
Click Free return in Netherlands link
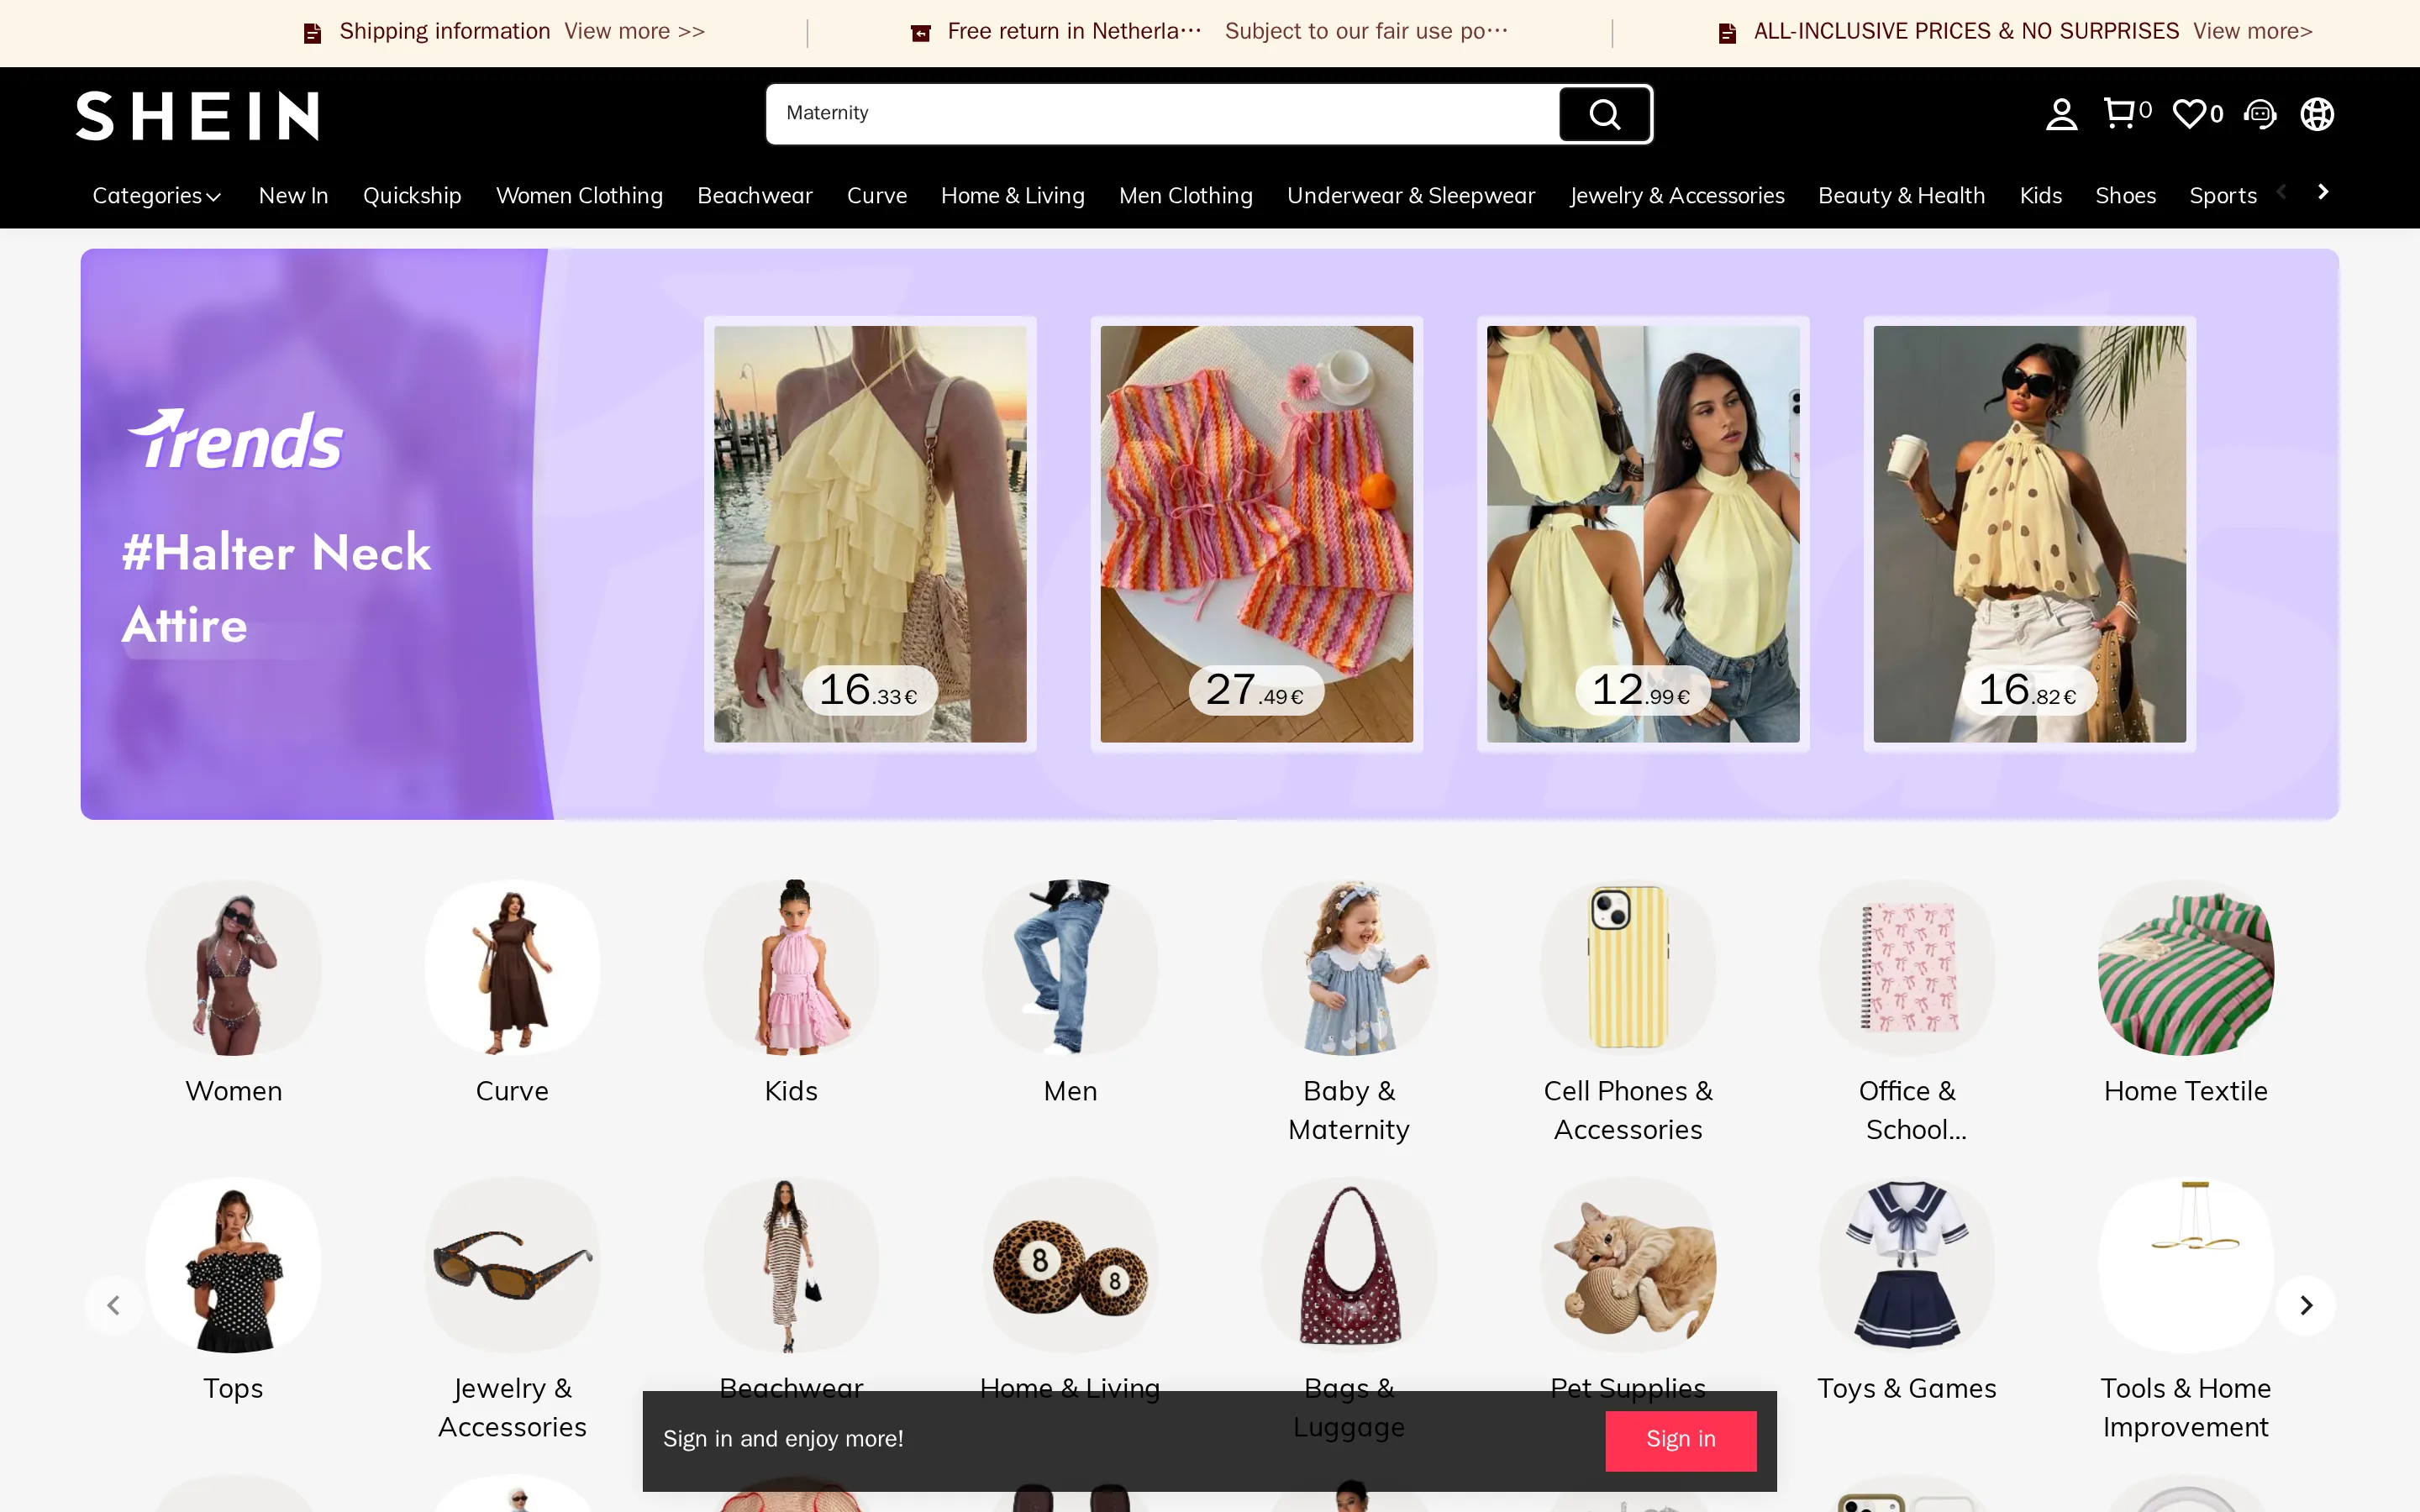(1074, 32)
